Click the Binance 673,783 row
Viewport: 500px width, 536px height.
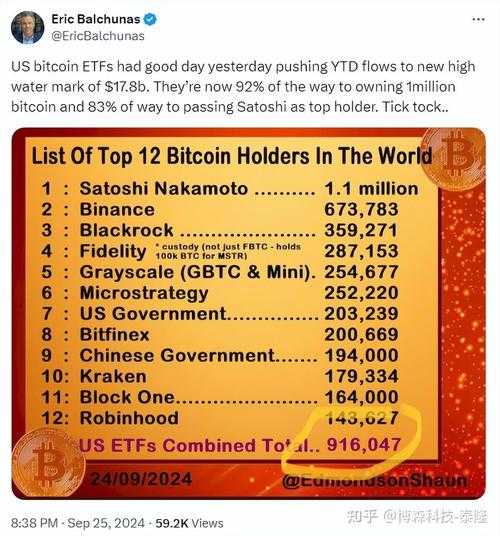pos(220,209)
